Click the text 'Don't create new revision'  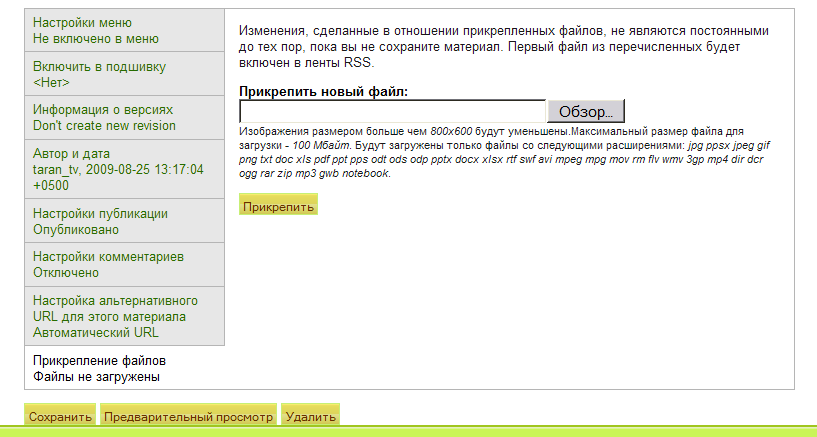[104, 126]
